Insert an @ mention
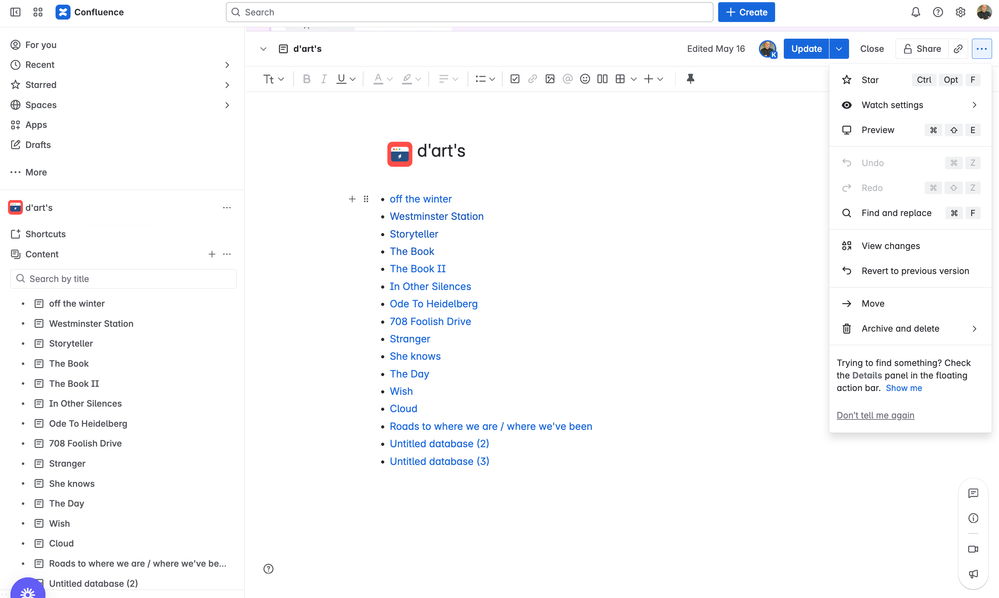Viewport: 999px width, 598px height. [568, 79]
